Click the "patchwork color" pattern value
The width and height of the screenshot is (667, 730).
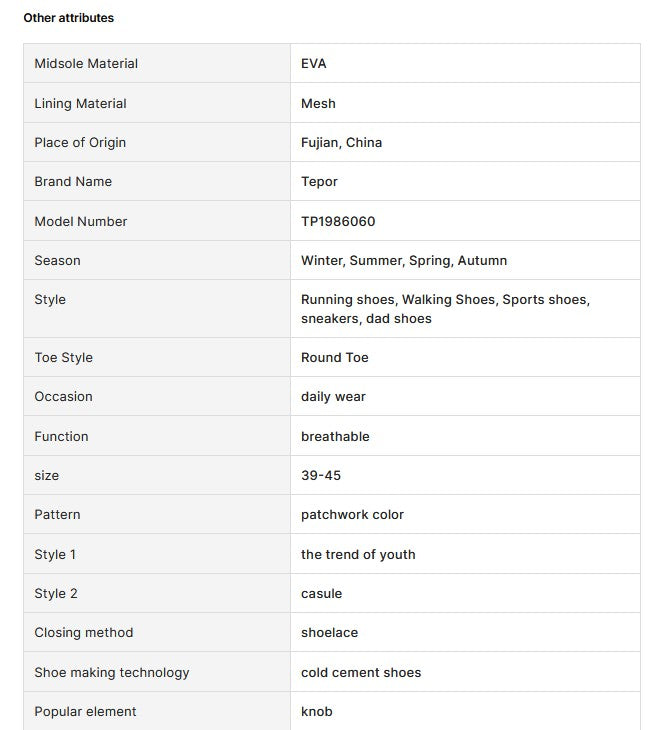coord(352,514)
